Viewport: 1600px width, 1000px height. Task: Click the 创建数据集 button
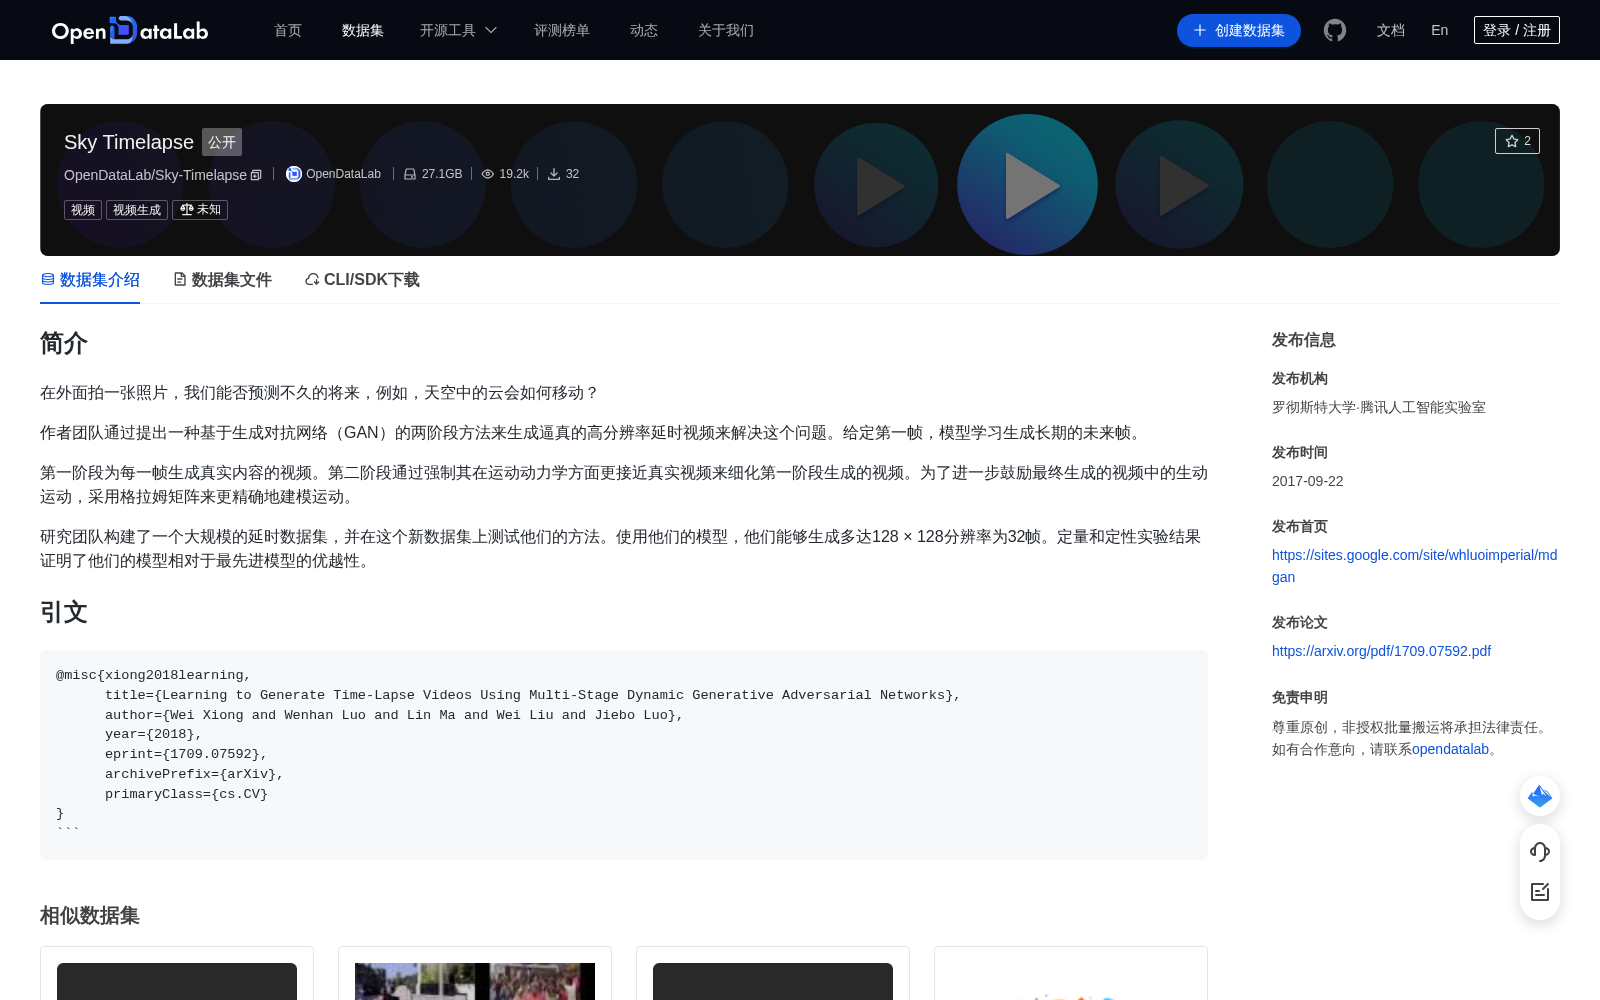tap(1239, 30)
